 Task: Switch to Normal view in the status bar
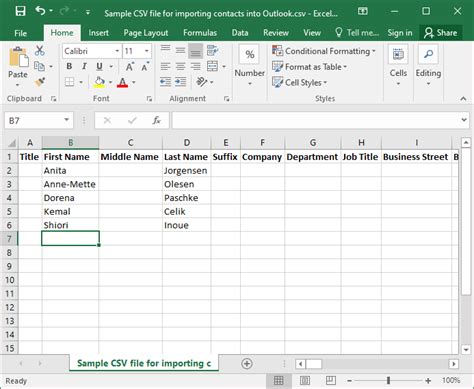pos(279,381)
